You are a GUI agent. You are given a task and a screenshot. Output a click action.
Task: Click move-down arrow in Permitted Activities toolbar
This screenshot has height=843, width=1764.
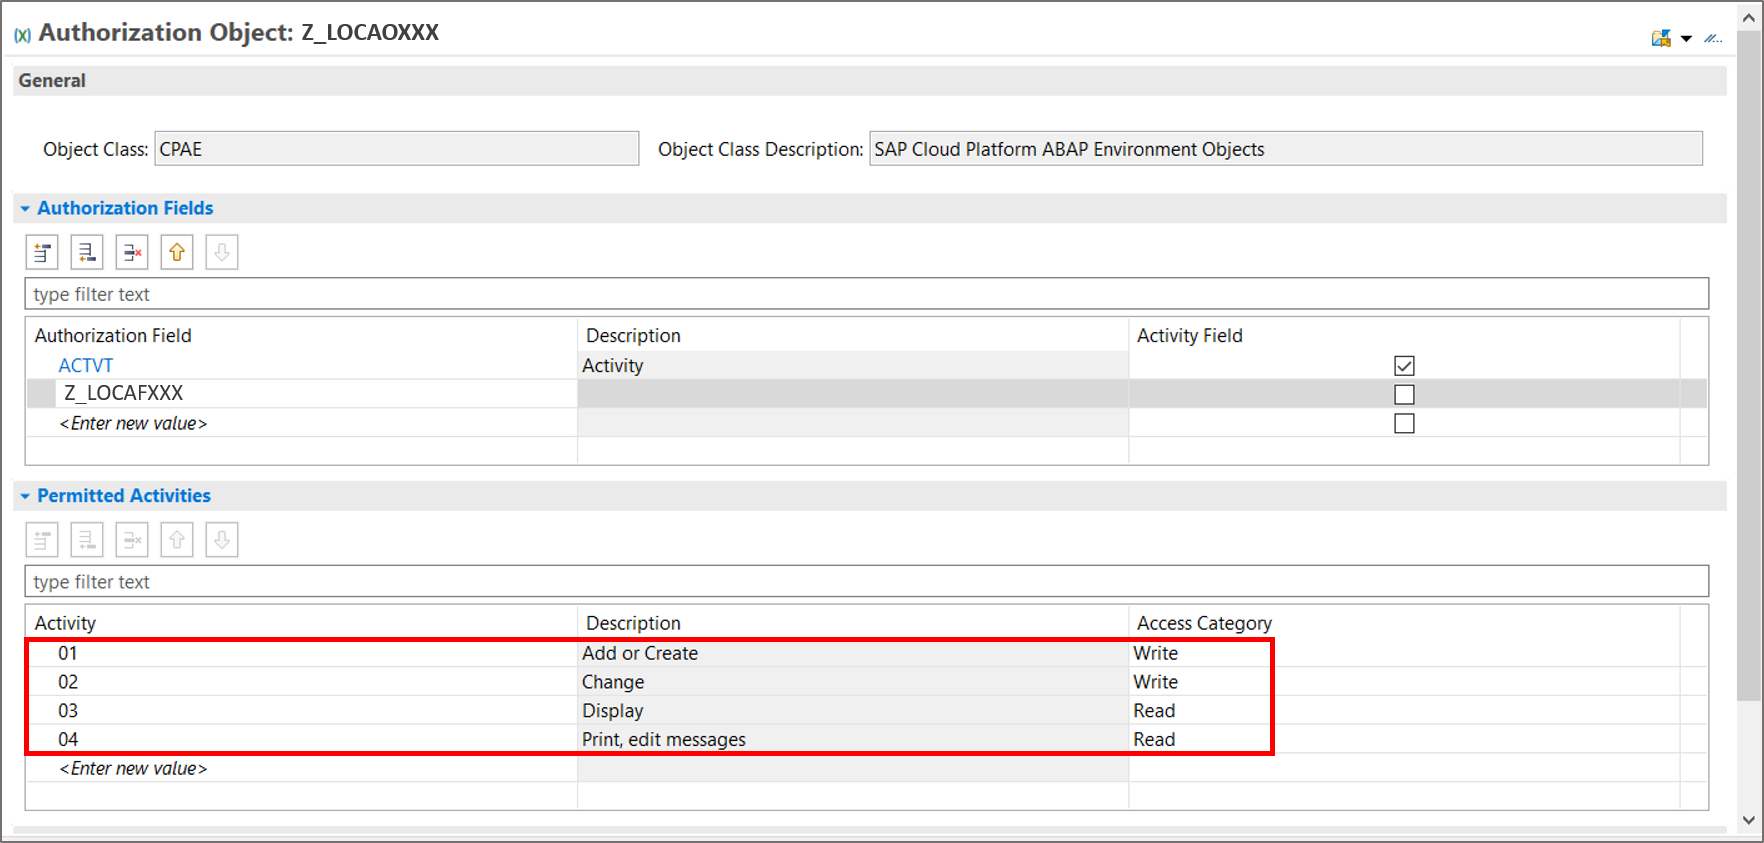(x=222, y=540)
